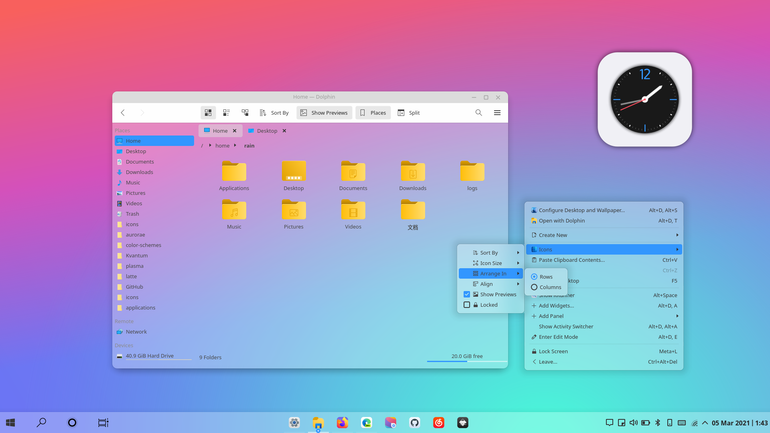This screenshot has height=433, width=770.
Task: Switch Dolphin to icons view mode
Action: click(x=208, y=113)
